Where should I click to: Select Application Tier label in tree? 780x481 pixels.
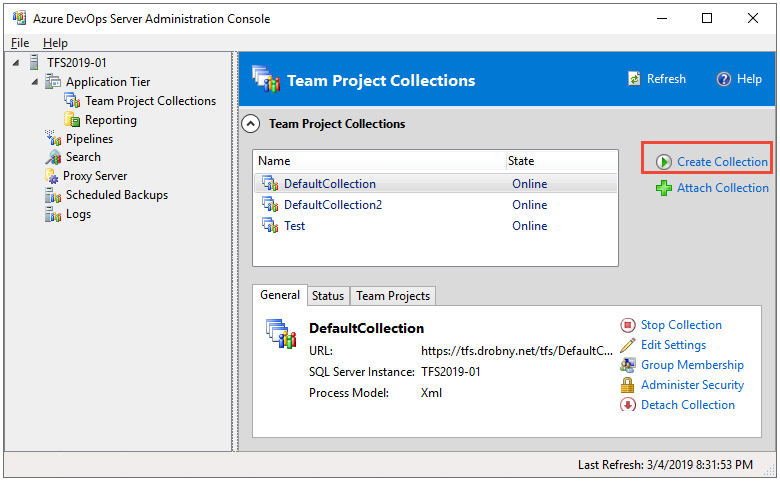108,82
